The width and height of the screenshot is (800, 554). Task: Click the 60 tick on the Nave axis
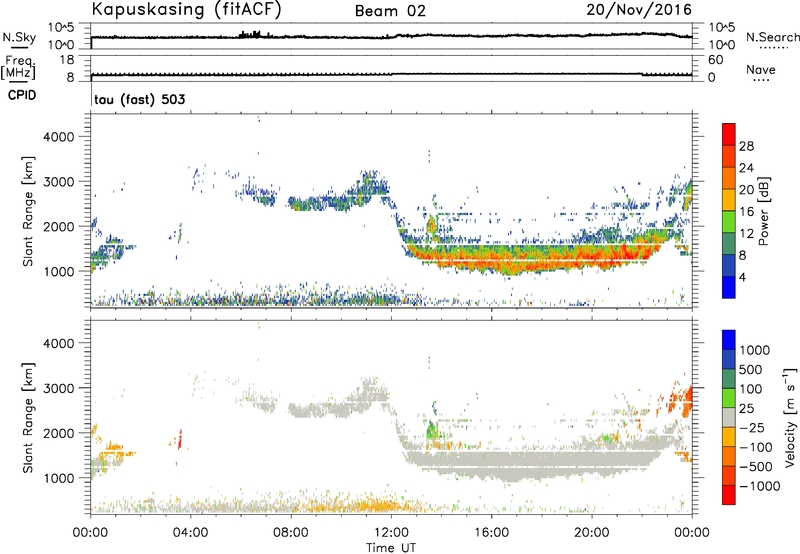pos(715,60)
